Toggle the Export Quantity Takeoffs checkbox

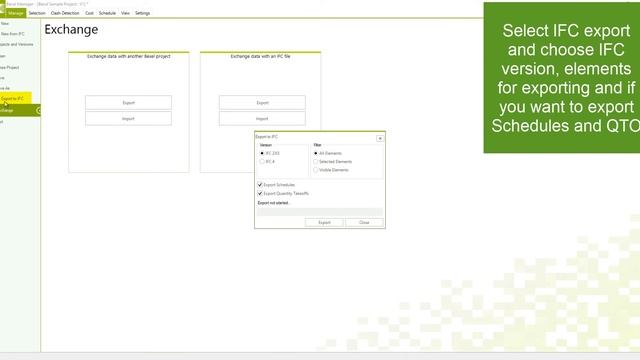pyautogui.click(x=260, y=193)
